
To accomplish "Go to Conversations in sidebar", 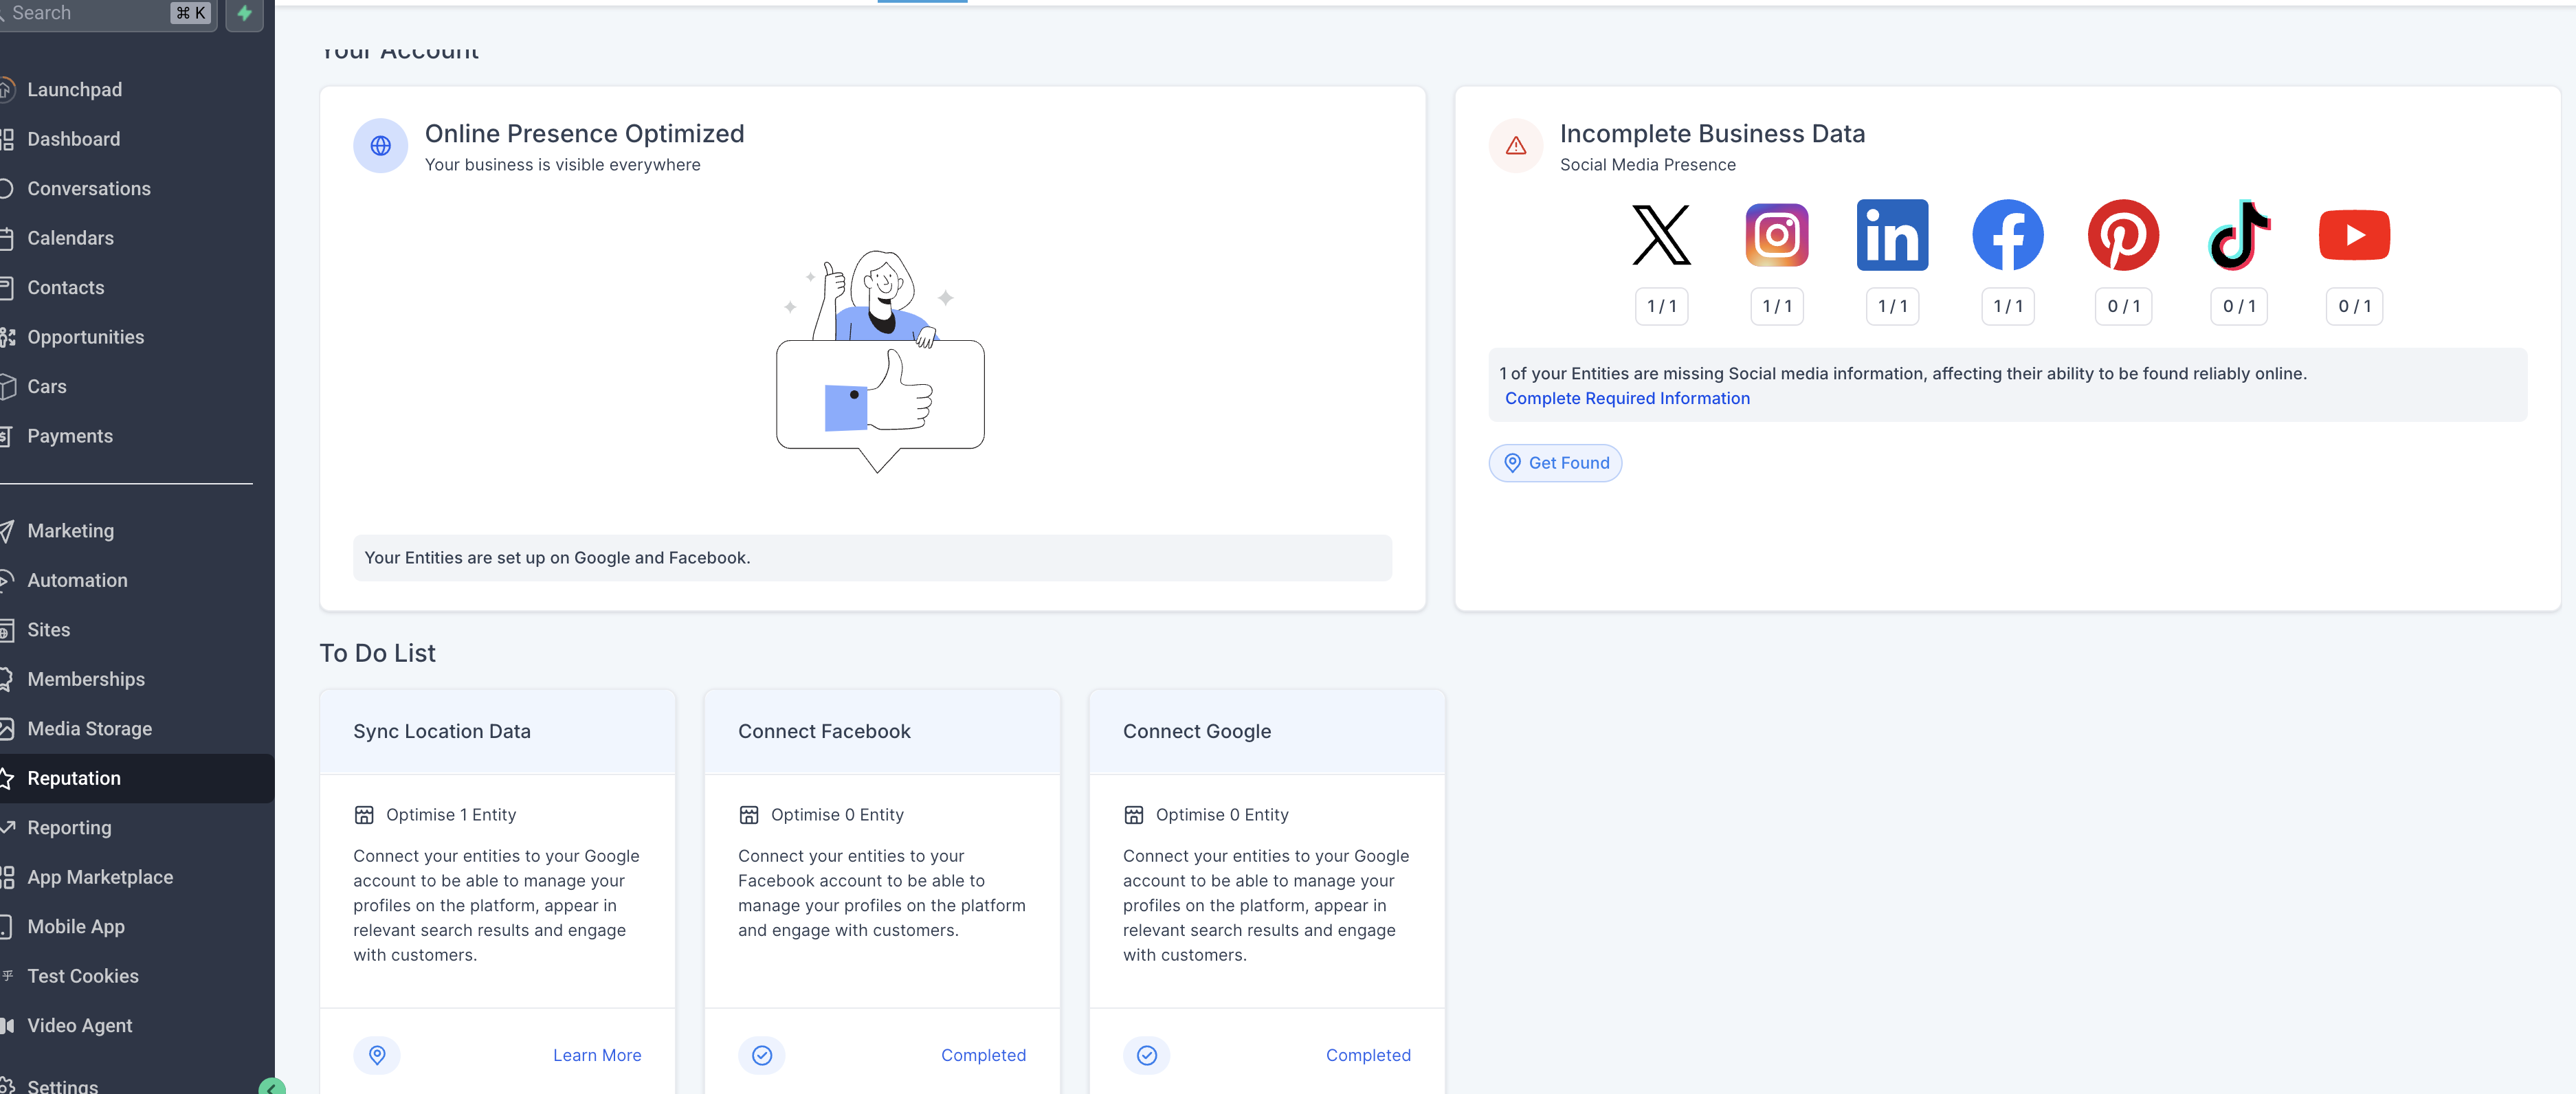I will (x=88, y=189).
